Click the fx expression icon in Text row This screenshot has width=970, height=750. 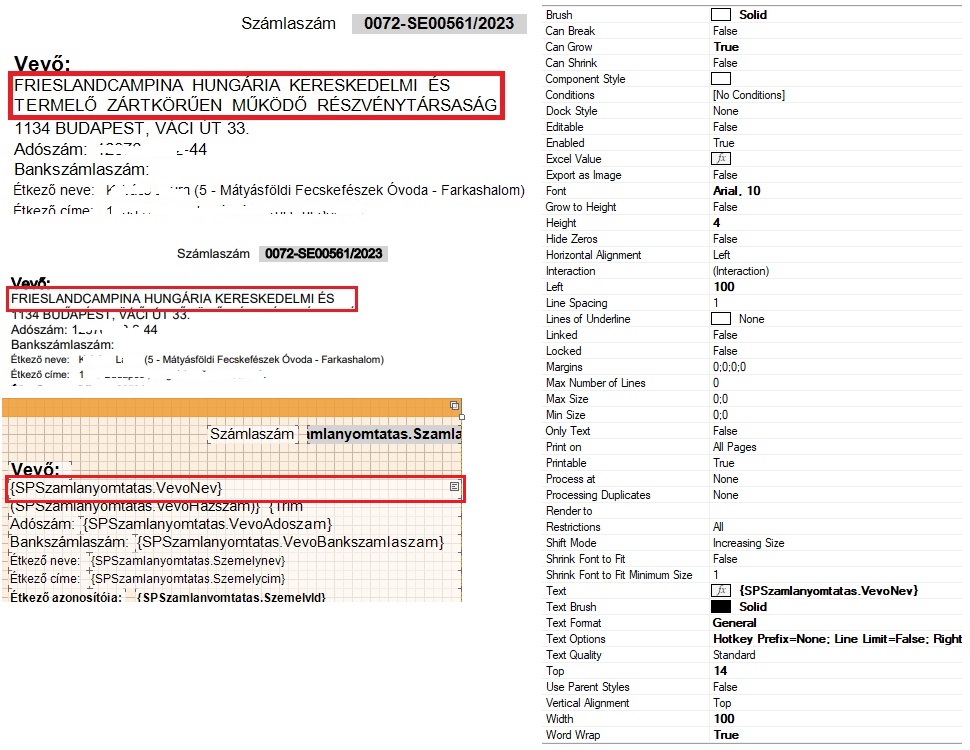(721, 591)
